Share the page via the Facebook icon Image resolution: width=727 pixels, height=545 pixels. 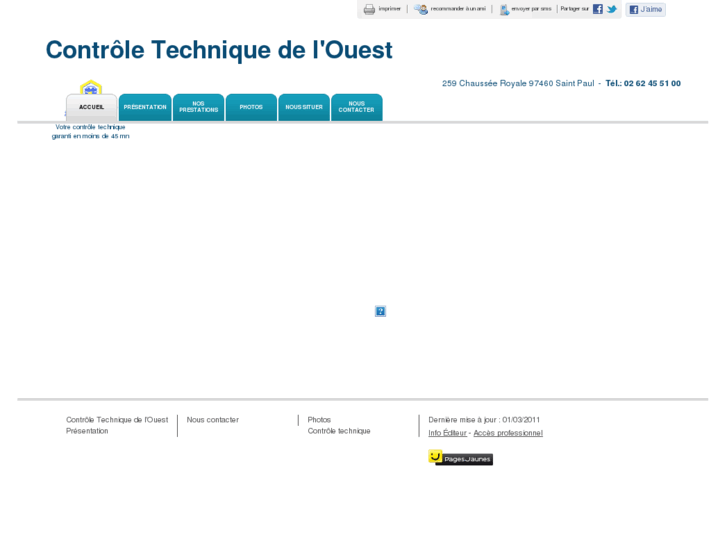pyautogui.click(x=598, y=9)
